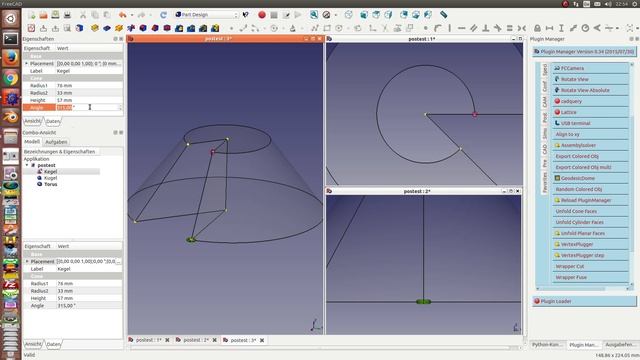Click the Draw style no-entry icon

point(326,15)
